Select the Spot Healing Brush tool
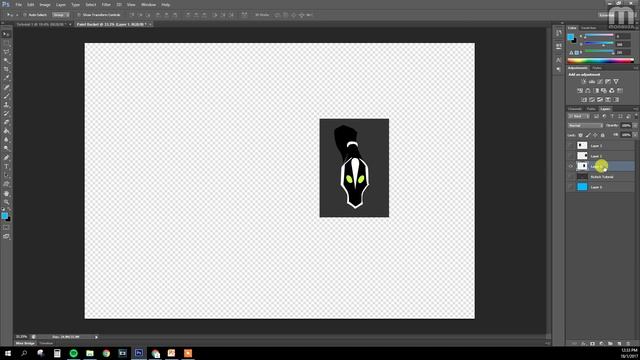Screen dimensions: 640x360 6,87
